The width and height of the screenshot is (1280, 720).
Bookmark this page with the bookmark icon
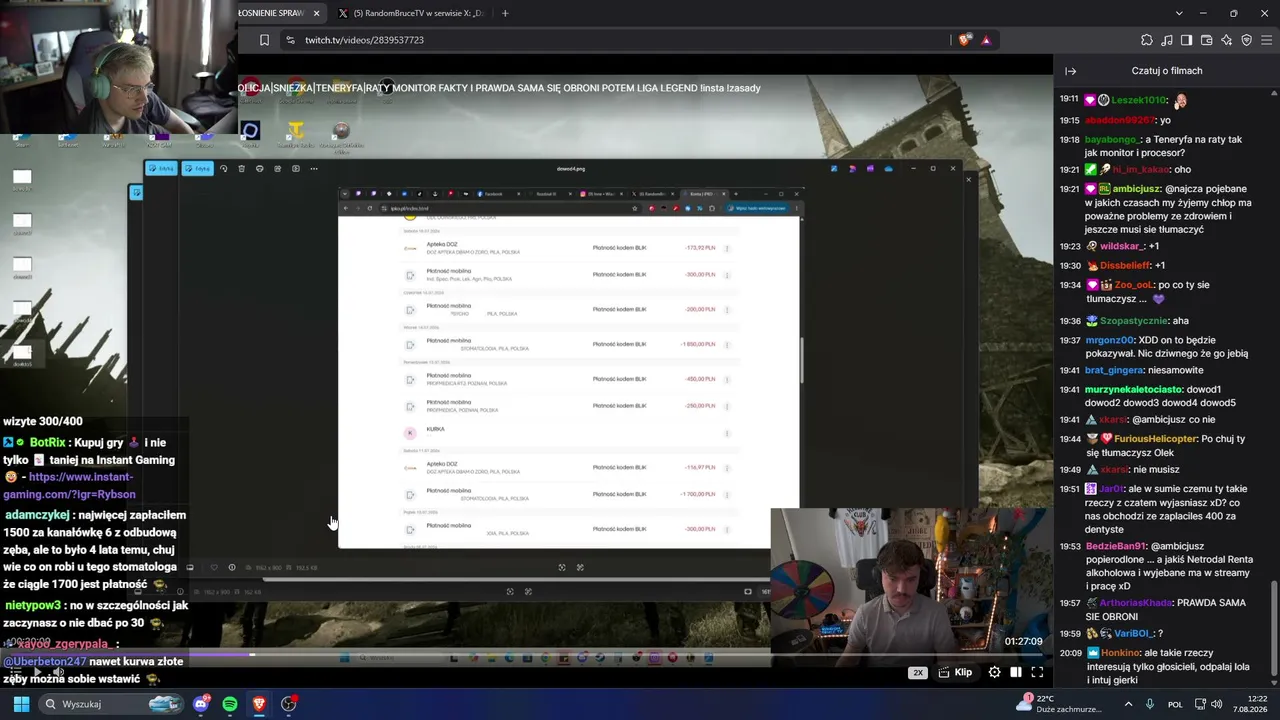pos(264,40)
